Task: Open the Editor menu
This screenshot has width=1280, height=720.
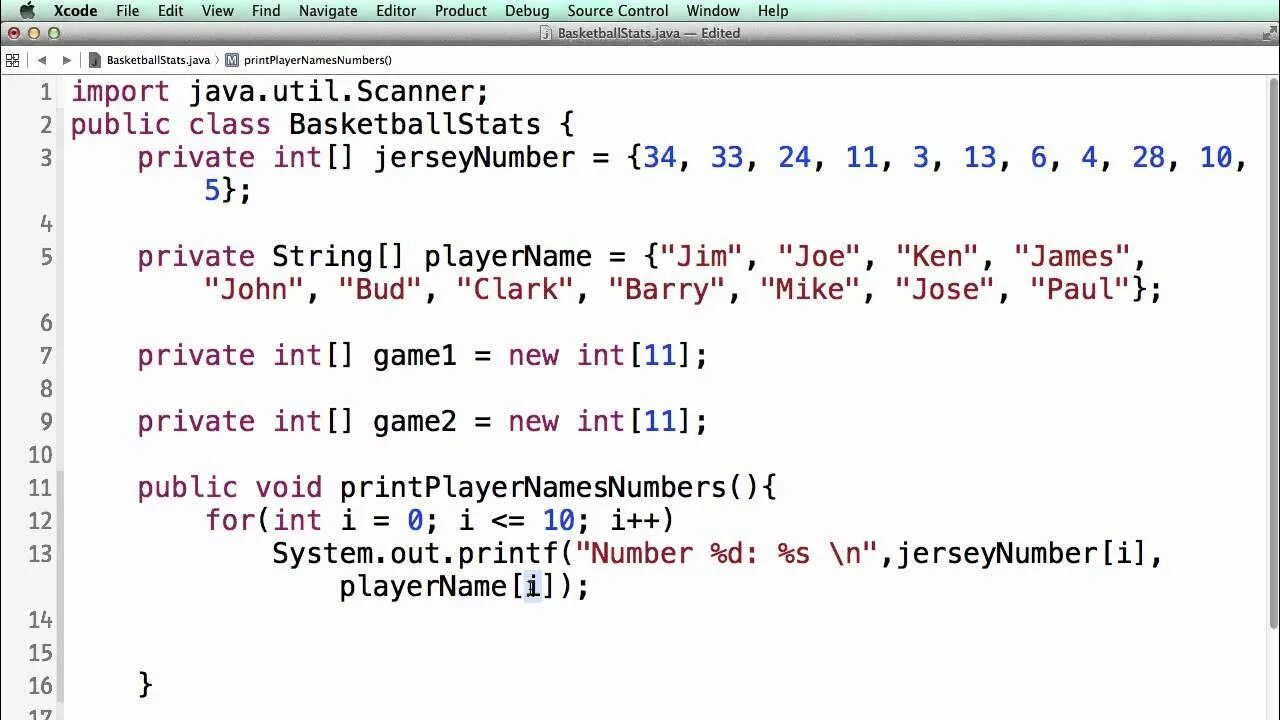Action: [396, 11]
